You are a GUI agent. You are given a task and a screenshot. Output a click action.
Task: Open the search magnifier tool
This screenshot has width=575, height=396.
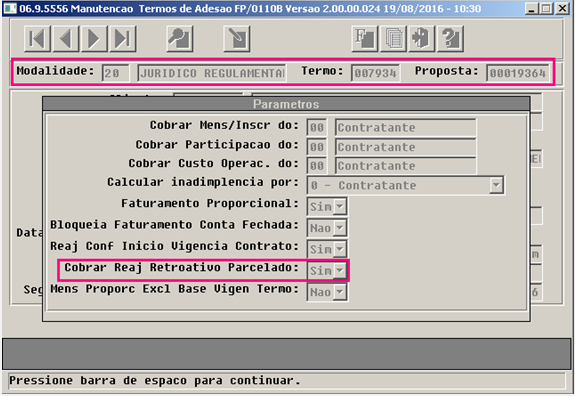click(x=180, y=38)
